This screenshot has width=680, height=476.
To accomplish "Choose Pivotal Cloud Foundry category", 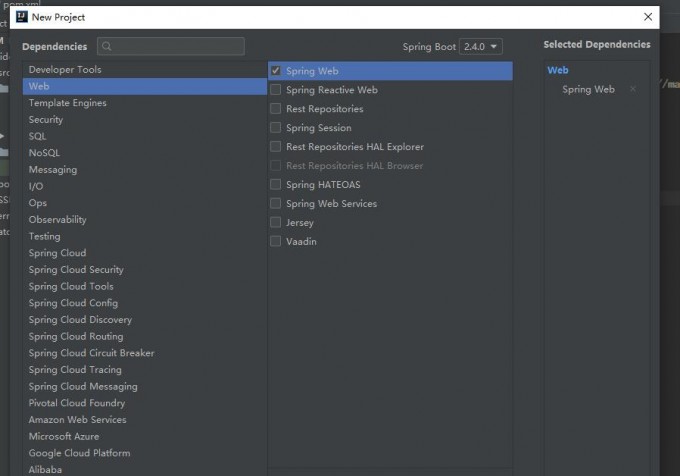I will tap(145, 403).
